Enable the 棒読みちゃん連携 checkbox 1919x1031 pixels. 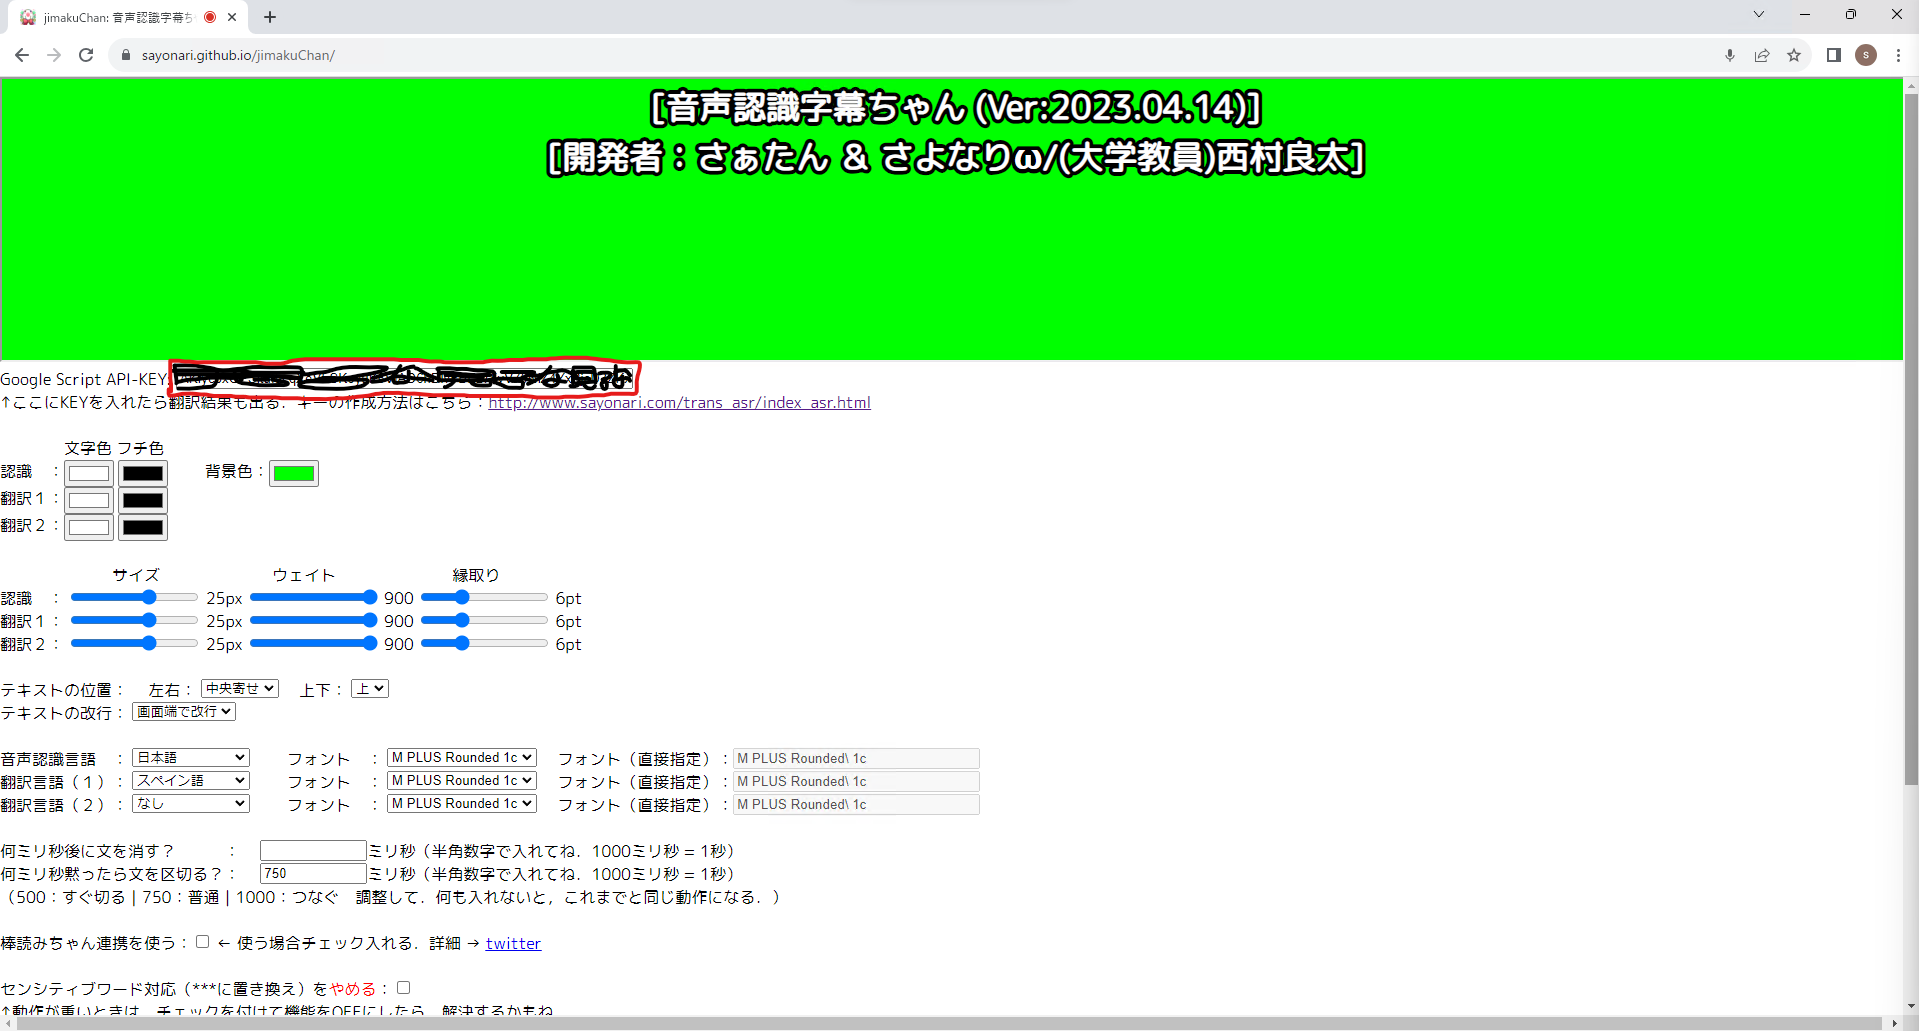(203, 941)
